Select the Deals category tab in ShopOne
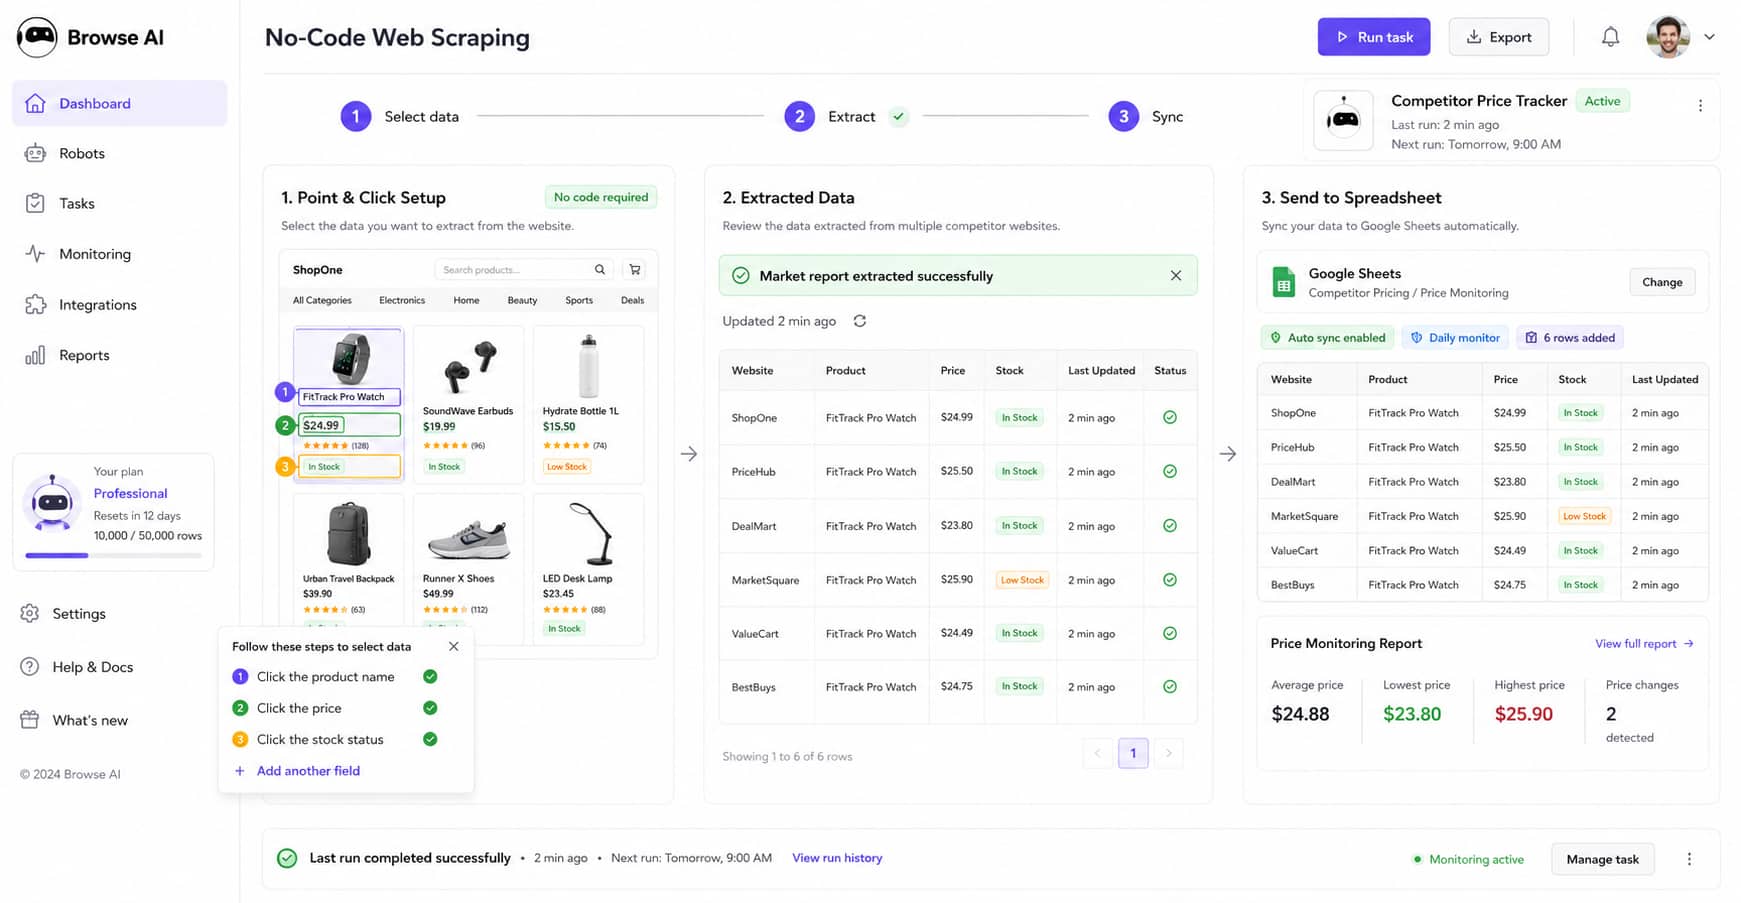Screen dimensions: 1741x903 pos(632,300)
